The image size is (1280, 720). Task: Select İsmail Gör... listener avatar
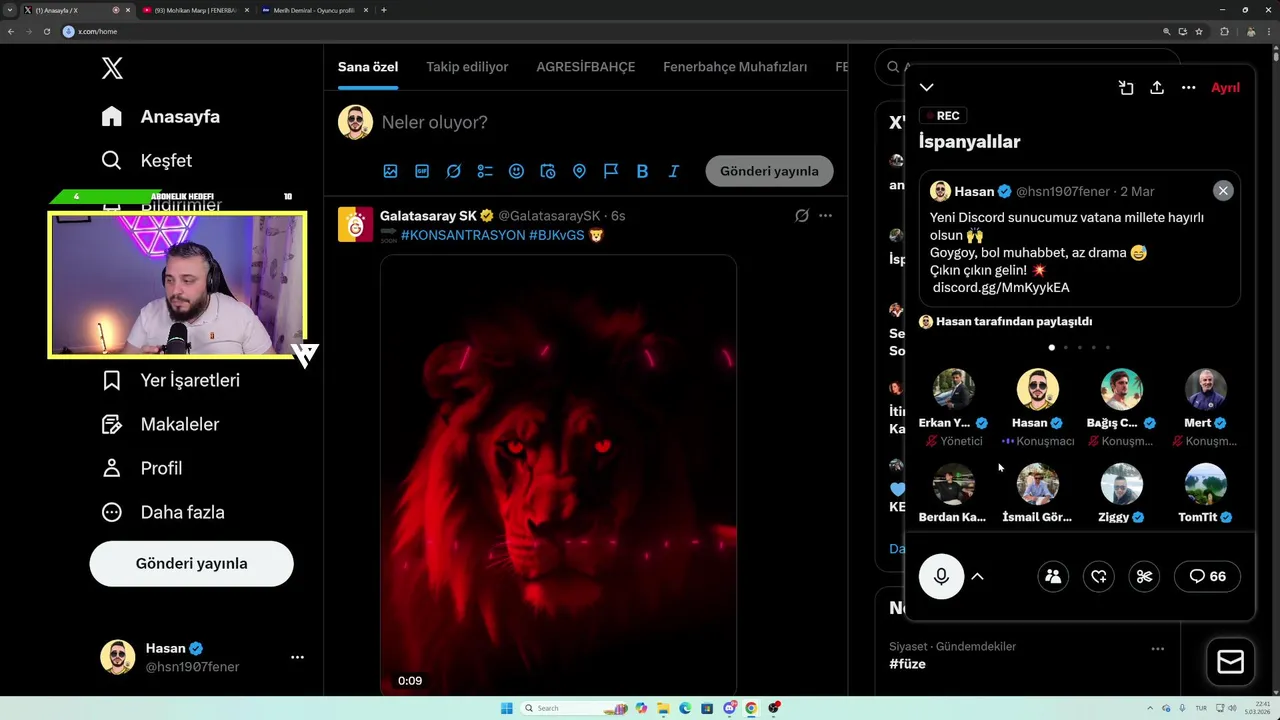tap(1037, 484)
